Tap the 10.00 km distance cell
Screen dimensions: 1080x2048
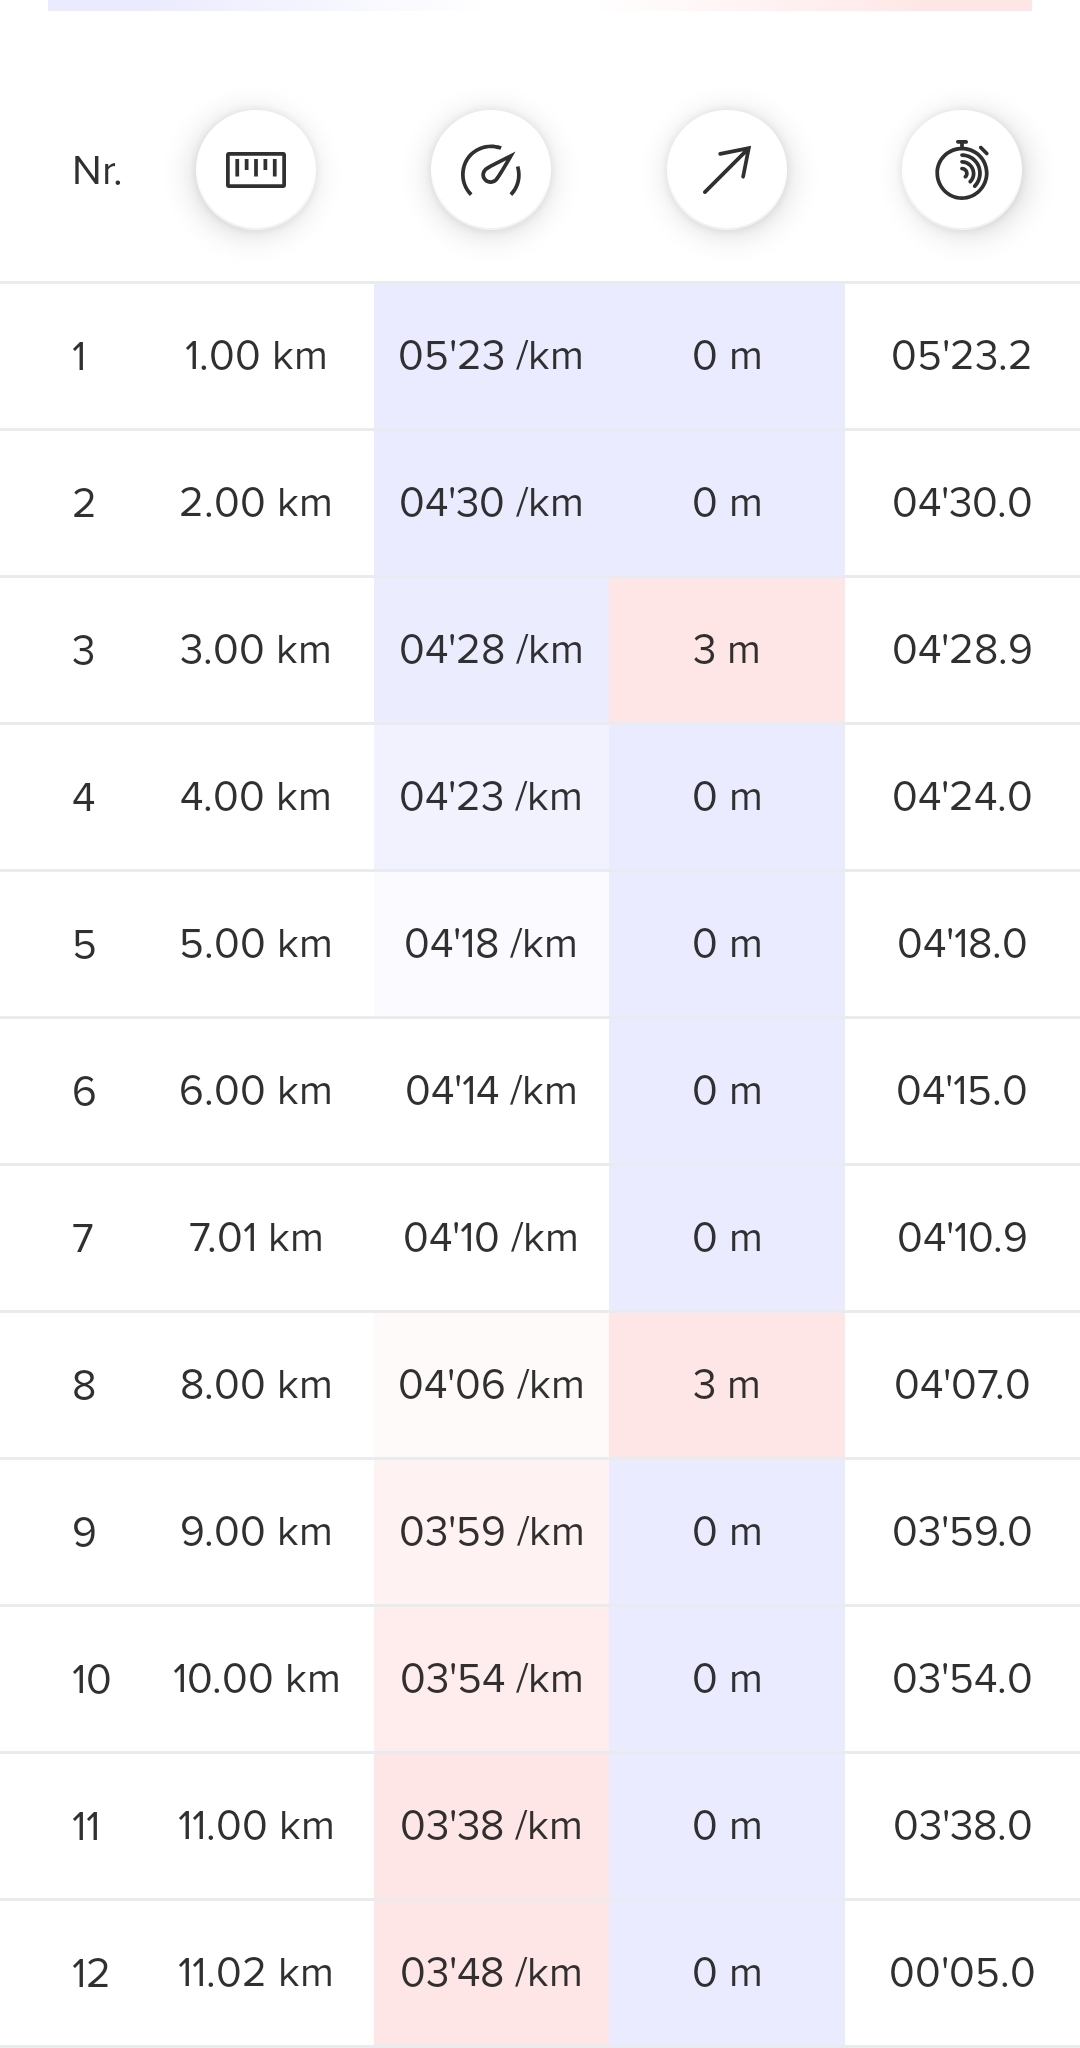pos(256,1679)
